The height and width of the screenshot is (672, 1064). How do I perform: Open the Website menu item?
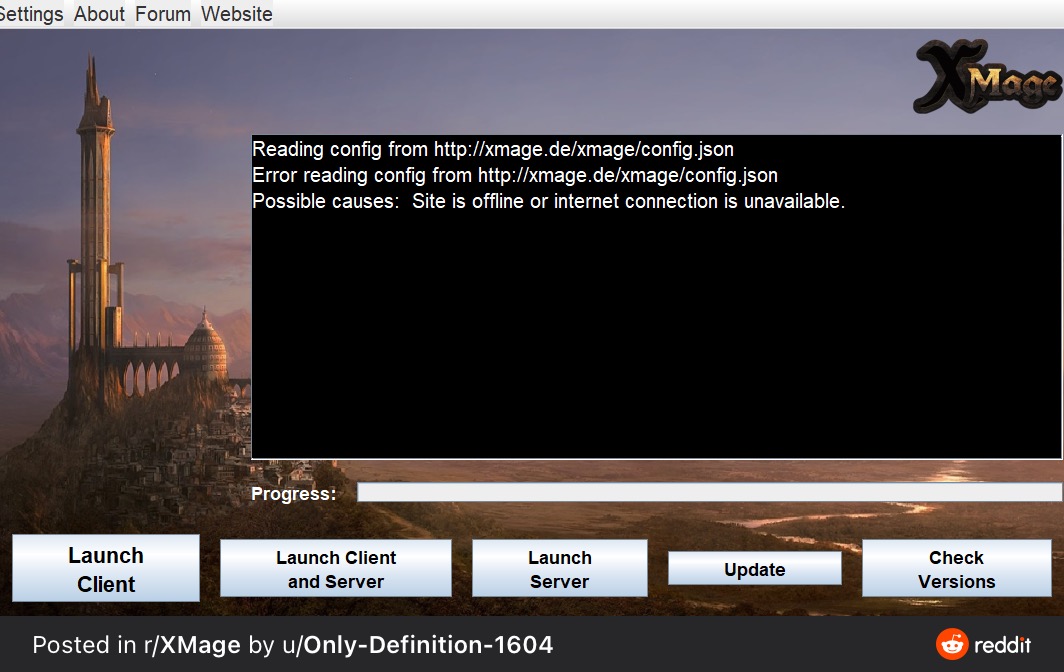(x=237, y=14)
